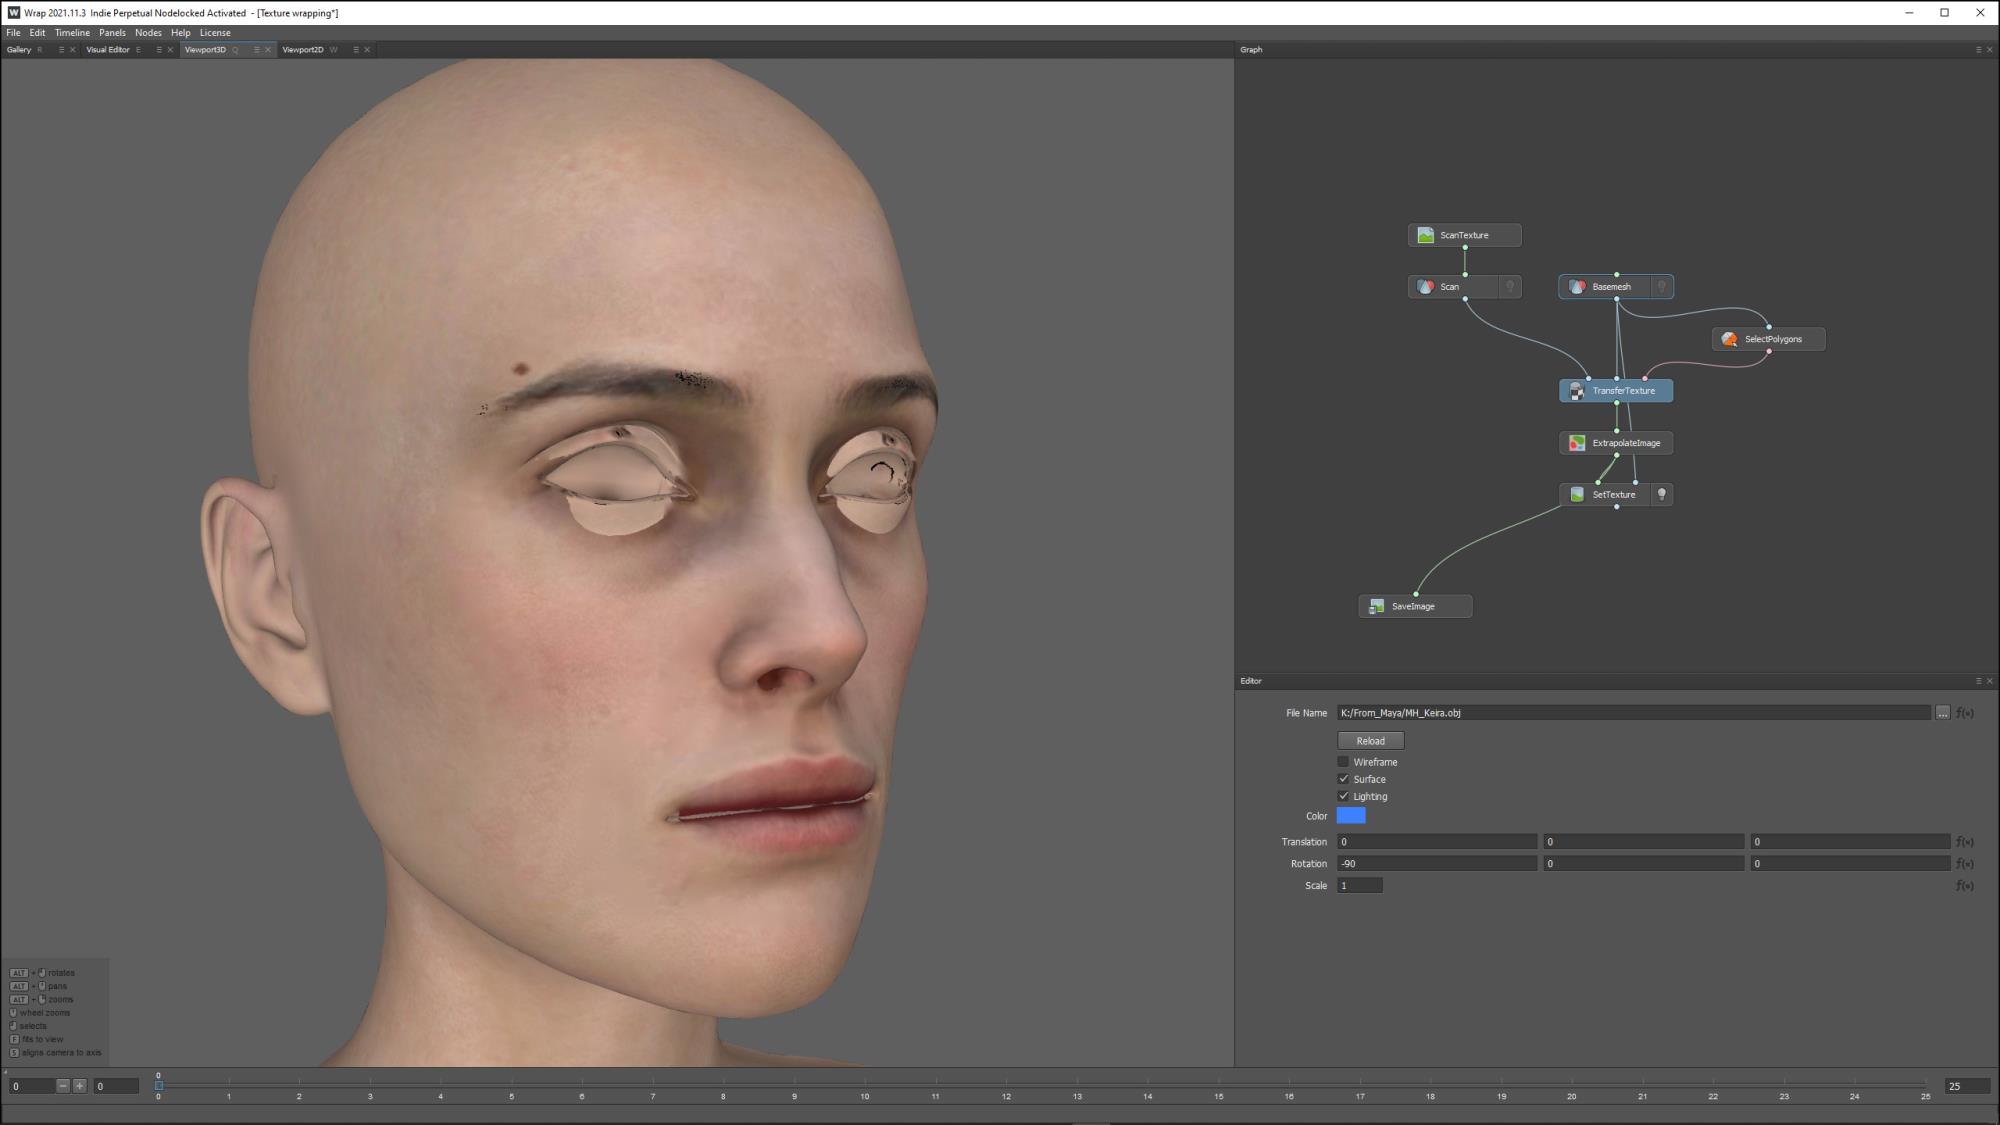Click the Scale expression f(x) icon
The height and width of the screenshot is (1125, 2000).
click(x=1965, y=886)
